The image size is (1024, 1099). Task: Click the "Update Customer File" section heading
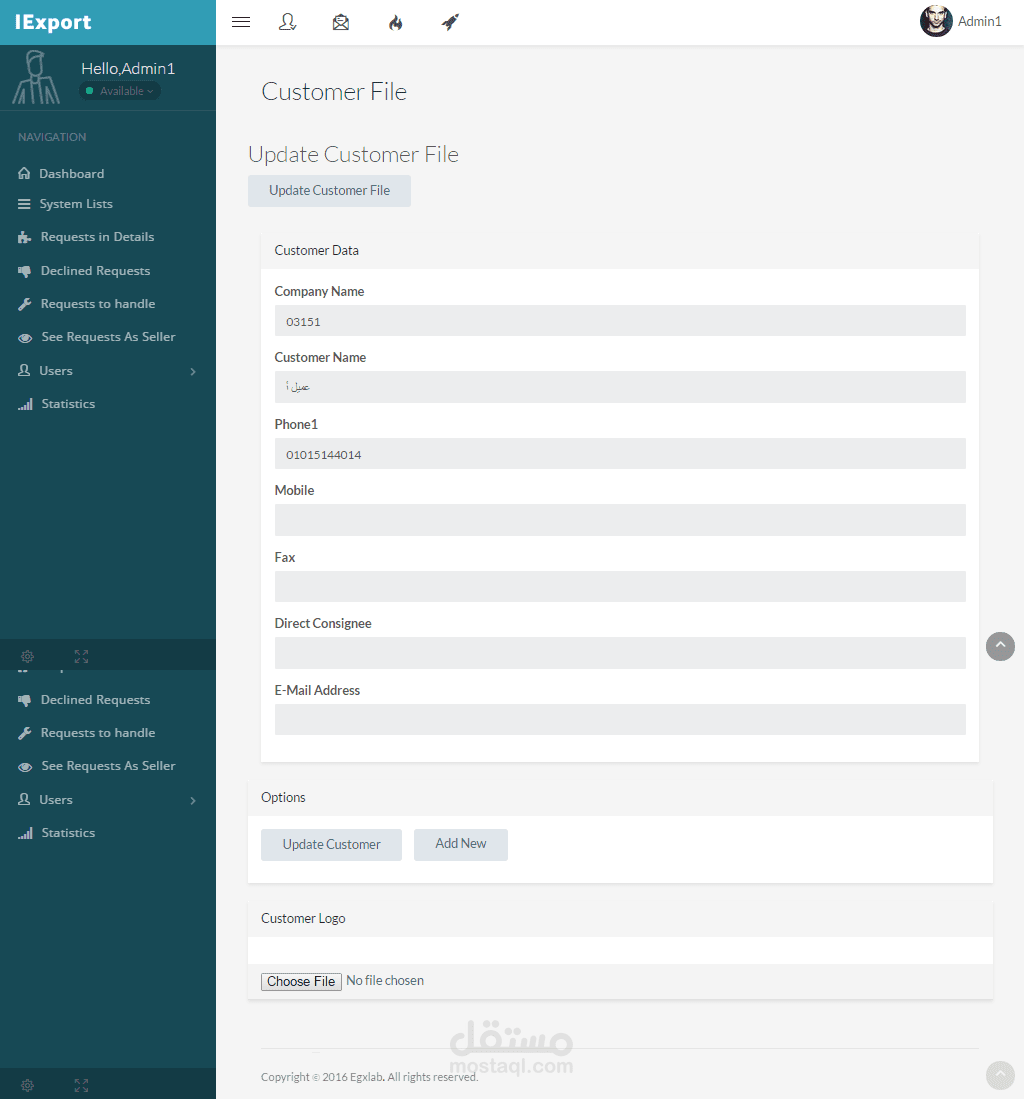point(353,154)
